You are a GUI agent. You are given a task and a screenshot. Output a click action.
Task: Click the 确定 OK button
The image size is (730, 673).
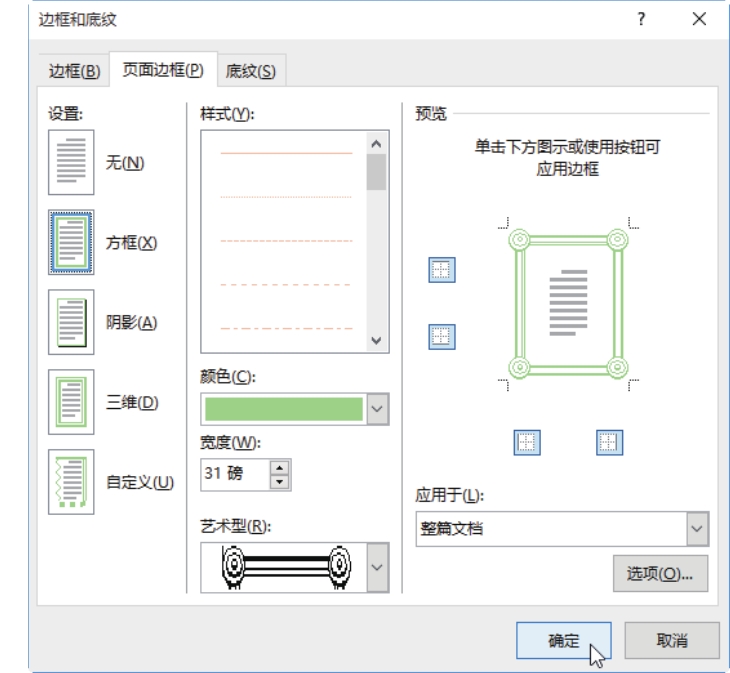(x=564, y=641)
